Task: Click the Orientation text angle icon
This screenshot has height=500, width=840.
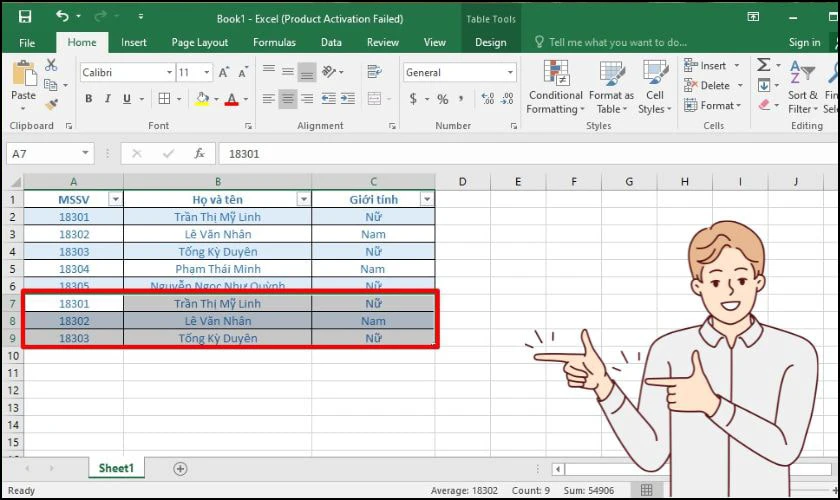Action: tap(328, 71)
